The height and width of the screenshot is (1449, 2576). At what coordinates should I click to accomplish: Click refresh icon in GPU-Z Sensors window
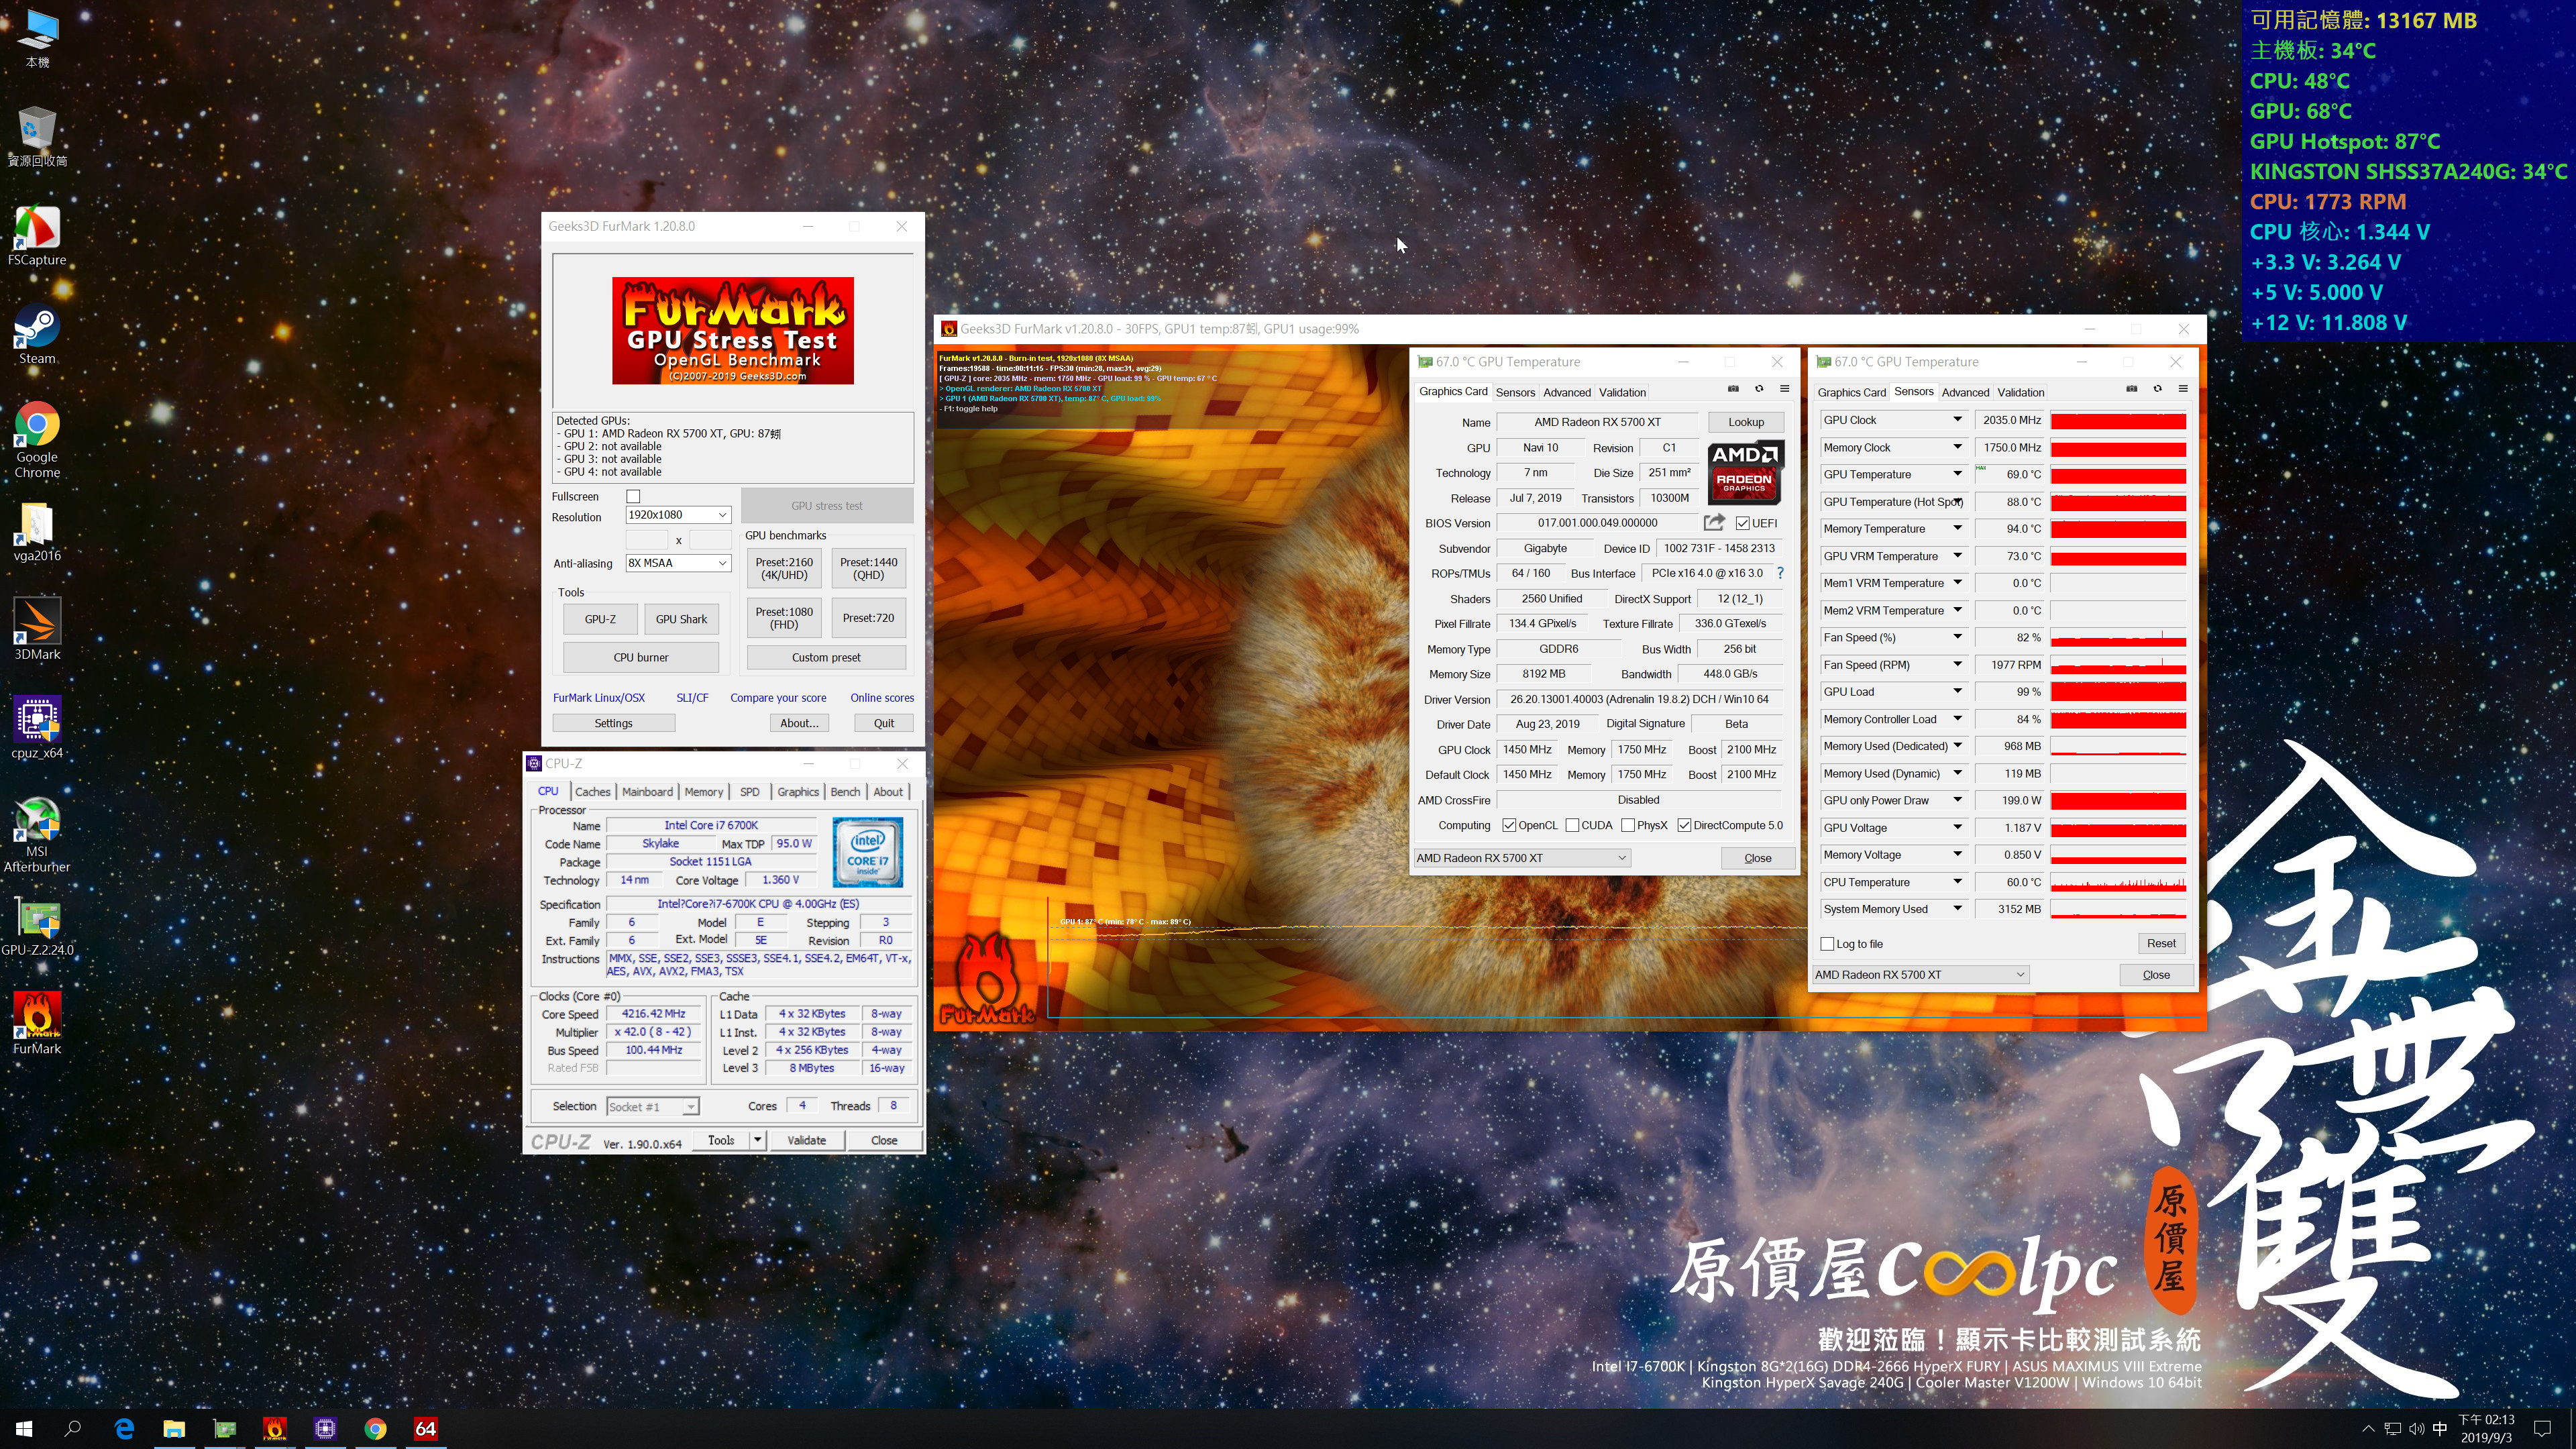tap(2157, 389)
